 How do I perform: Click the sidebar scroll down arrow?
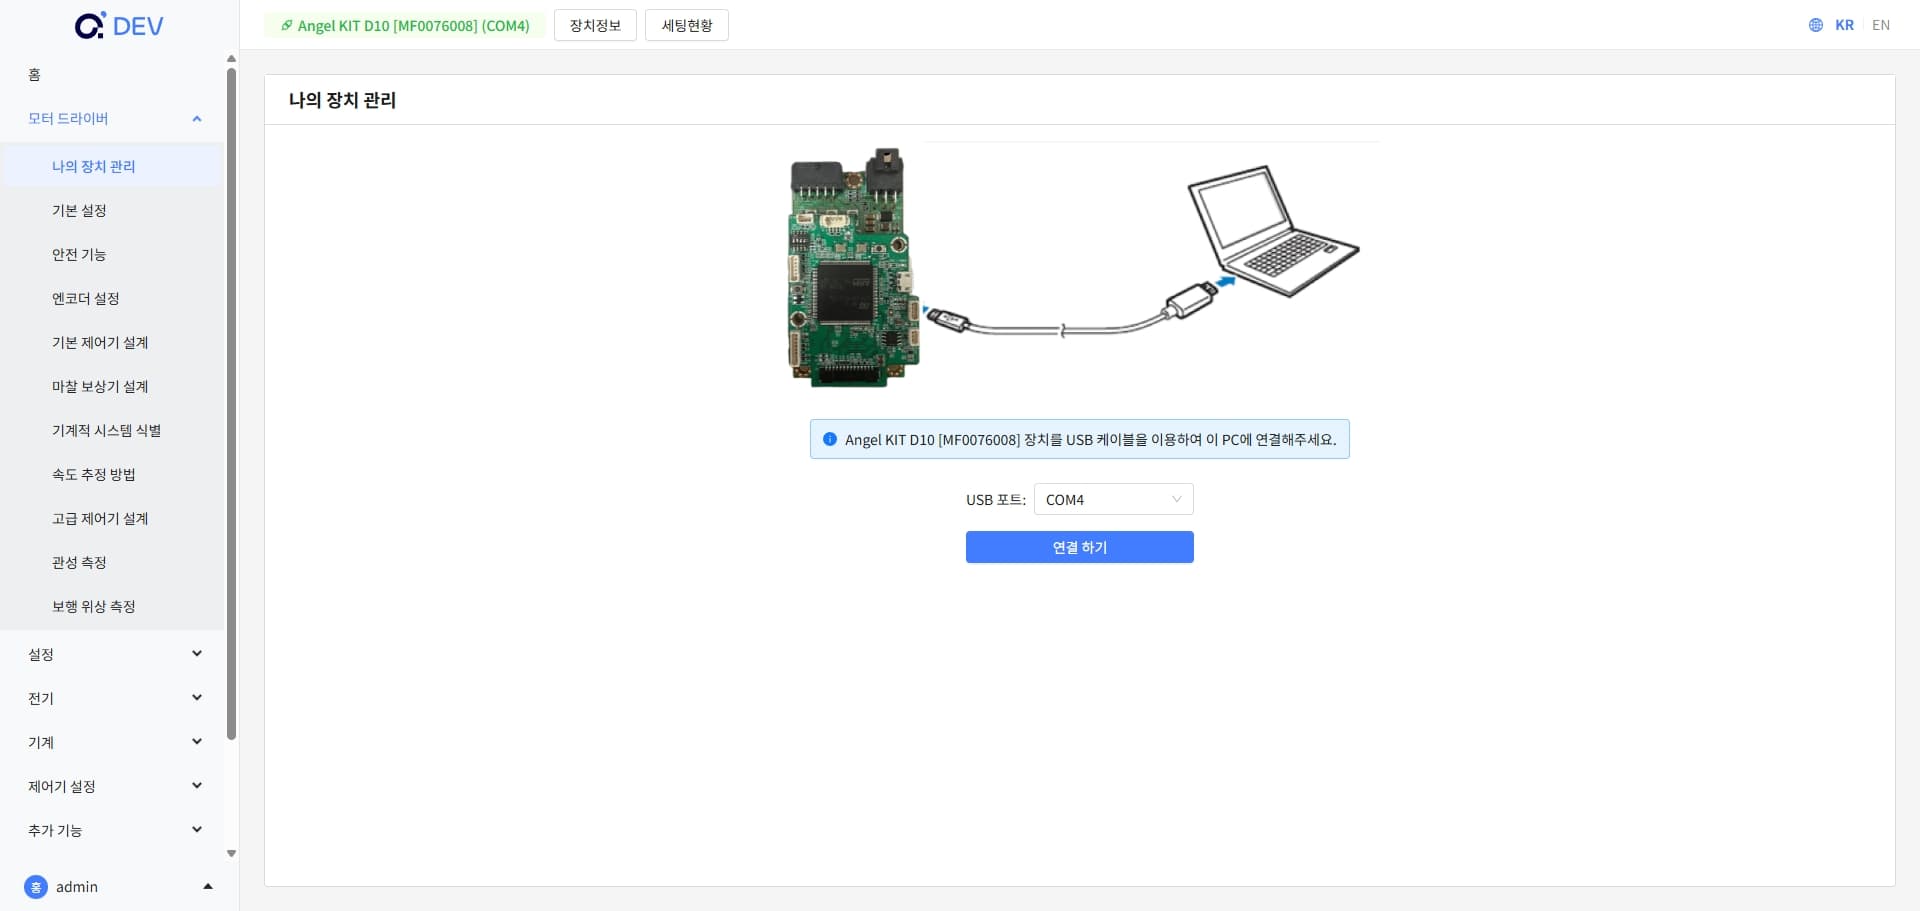(231, 854)
